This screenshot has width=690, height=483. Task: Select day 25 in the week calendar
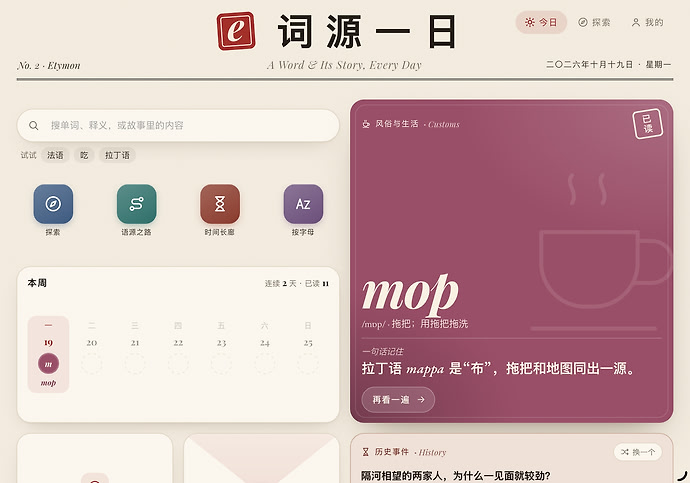pos(308,348)
